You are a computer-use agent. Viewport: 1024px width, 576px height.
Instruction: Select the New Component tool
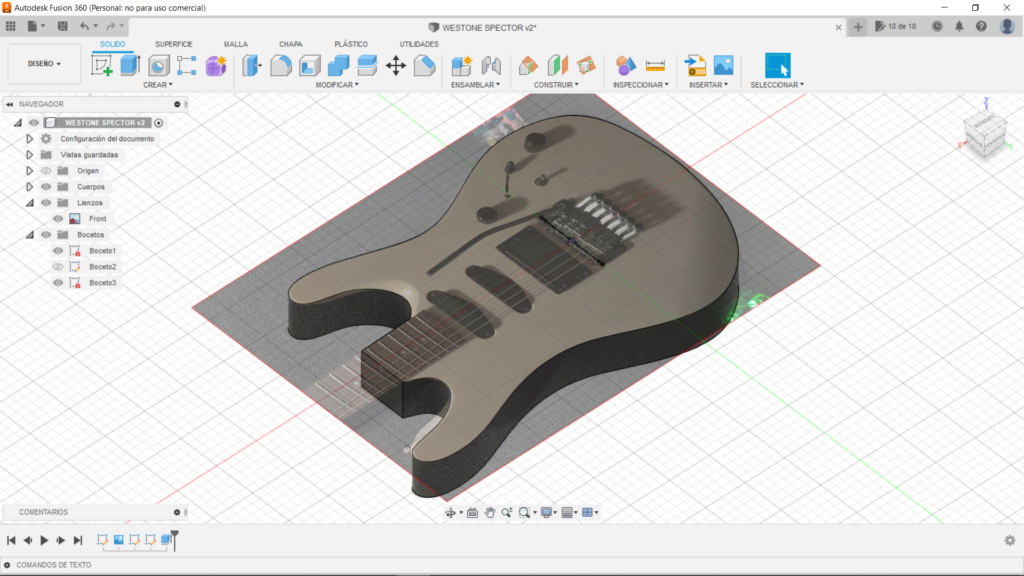(x=462, y=65)
